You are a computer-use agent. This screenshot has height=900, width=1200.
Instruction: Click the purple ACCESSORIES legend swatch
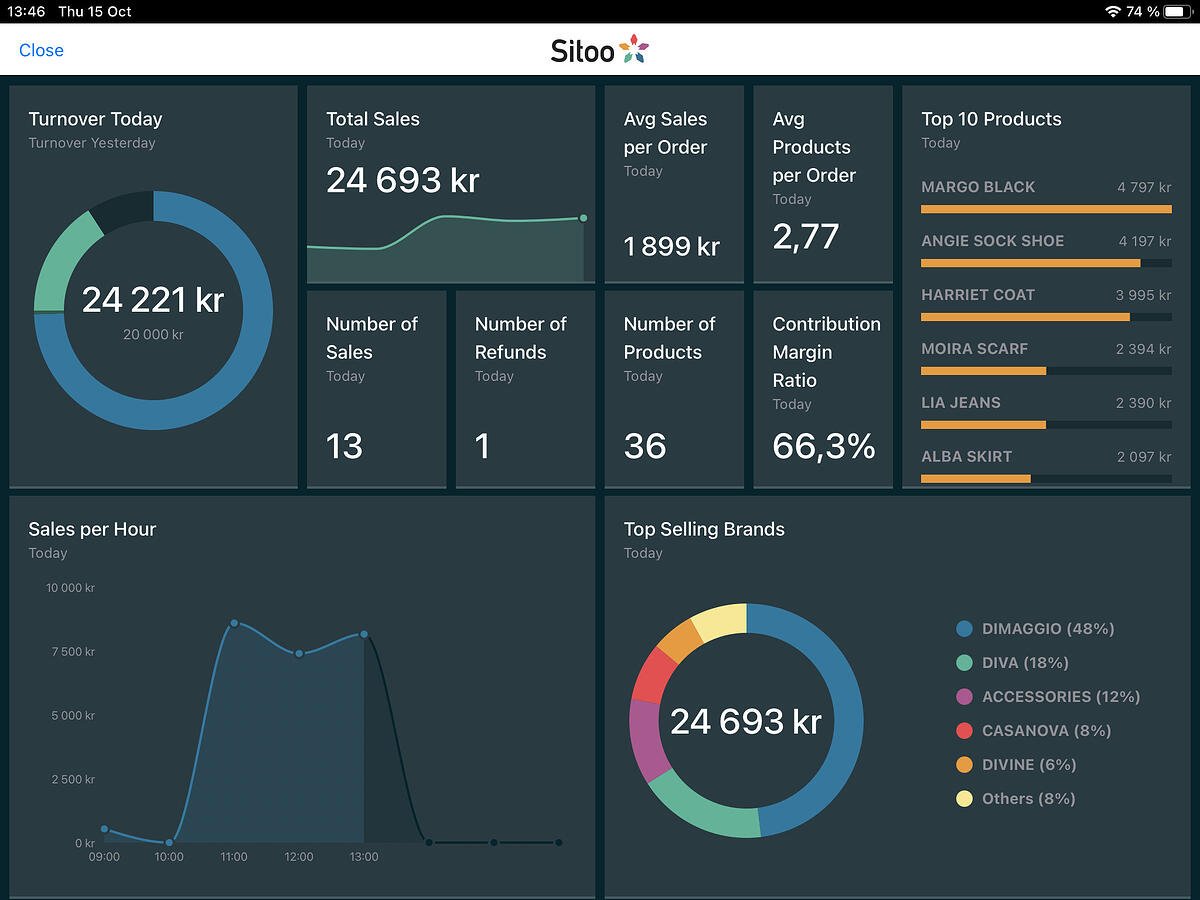[964, 697]
